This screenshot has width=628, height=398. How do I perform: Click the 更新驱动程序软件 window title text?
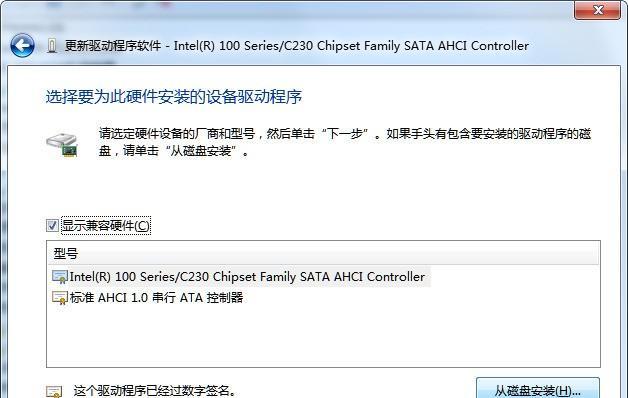click(x=113, y=46)
